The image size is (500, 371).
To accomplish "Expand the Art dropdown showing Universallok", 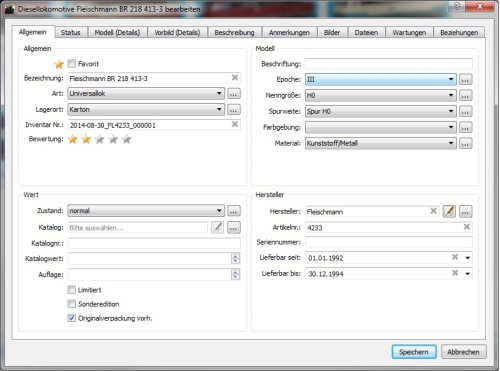I will coord(146,94).
